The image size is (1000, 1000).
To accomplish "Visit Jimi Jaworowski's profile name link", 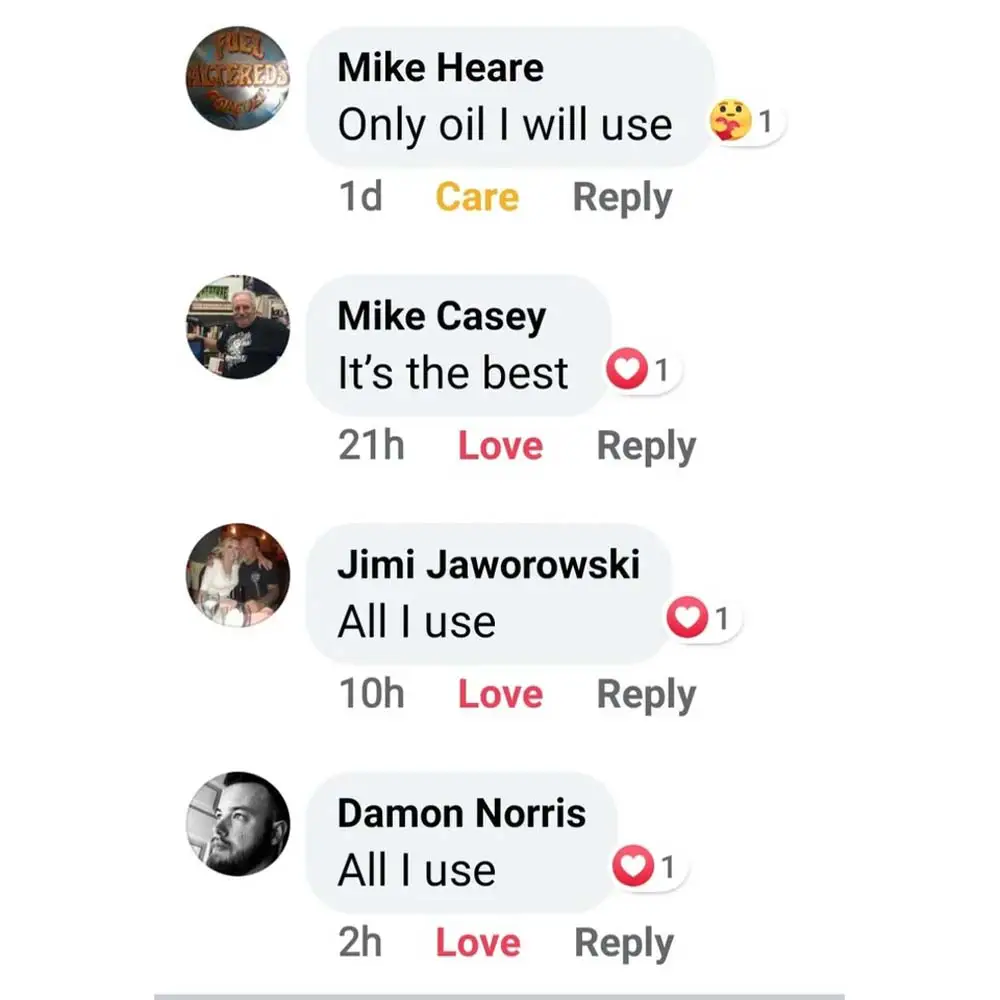I will (488, 564).
